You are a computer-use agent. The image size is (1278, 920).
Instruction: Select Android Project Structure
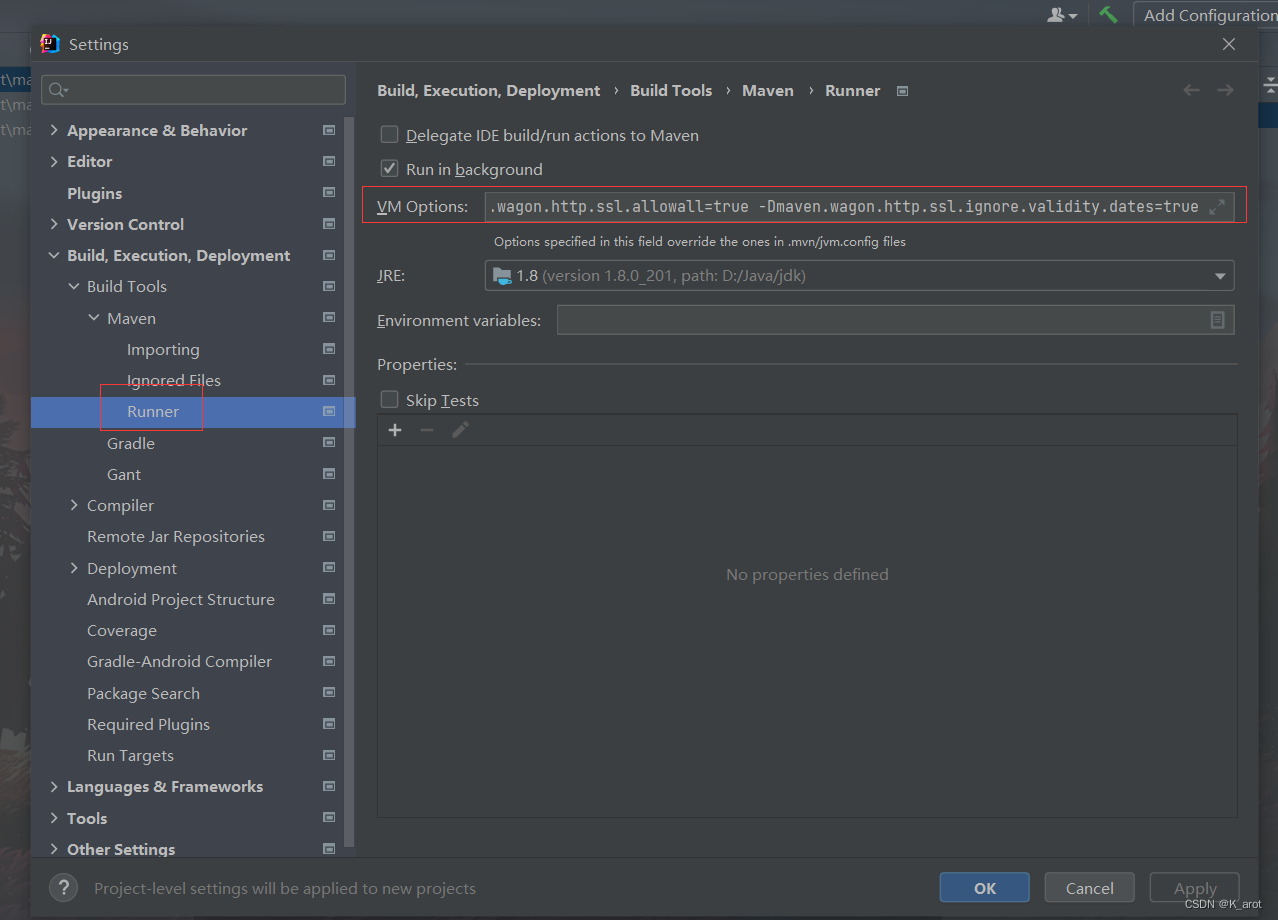pos(181,599)
